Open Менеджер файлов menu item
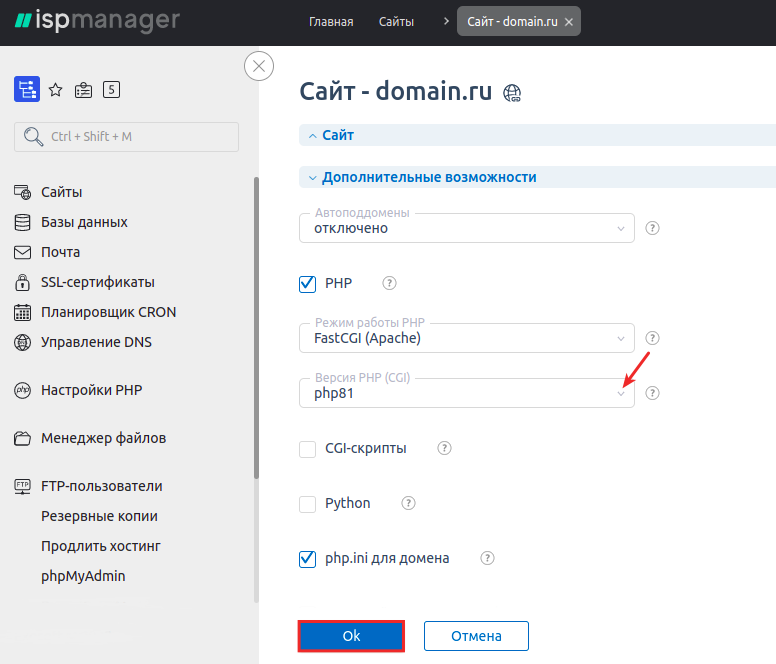 click(103, 438)
